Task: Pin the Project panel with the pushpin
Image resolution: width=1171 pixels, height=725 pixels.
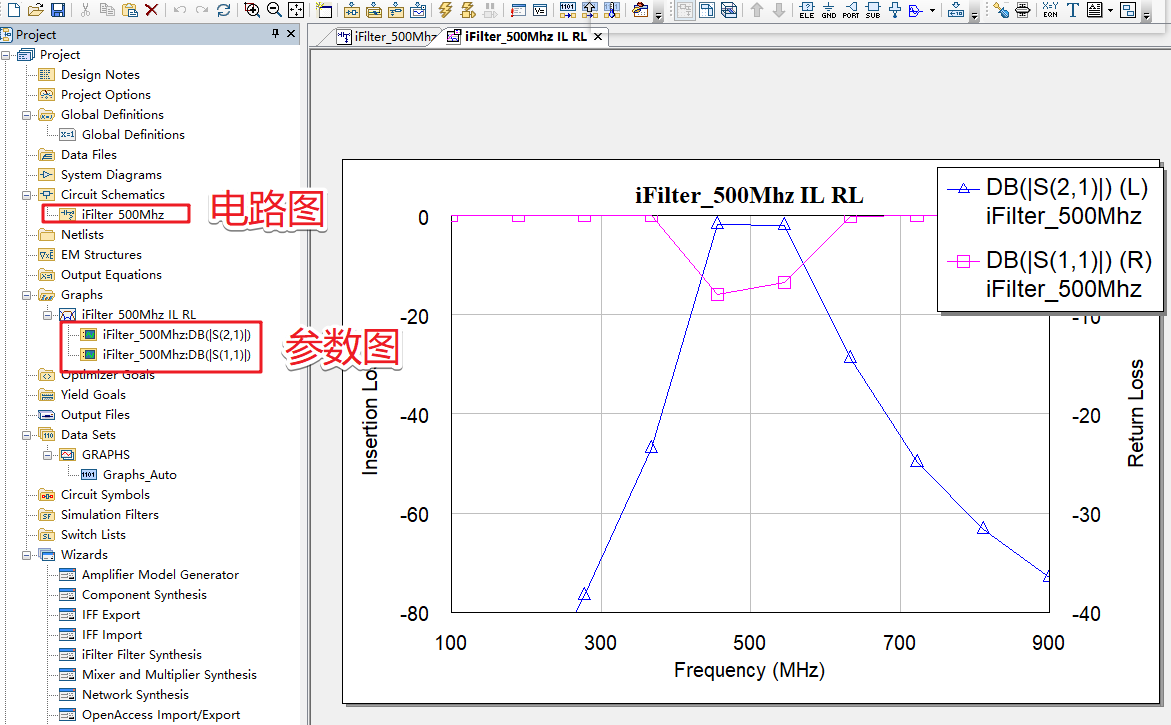Action: point(276,34)
